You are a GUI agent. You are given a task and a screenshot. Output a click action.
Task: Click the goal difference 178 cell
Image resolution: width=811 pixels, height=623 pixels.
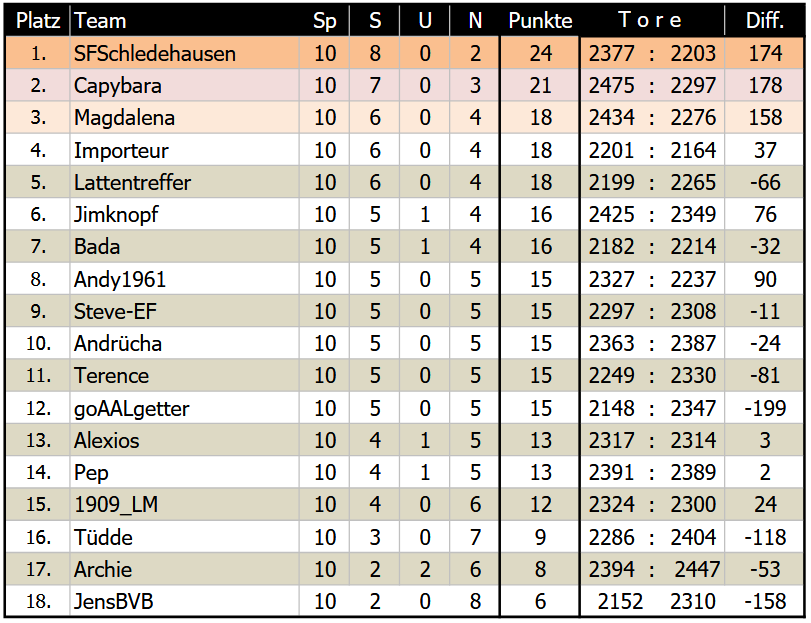pos(765,86)
